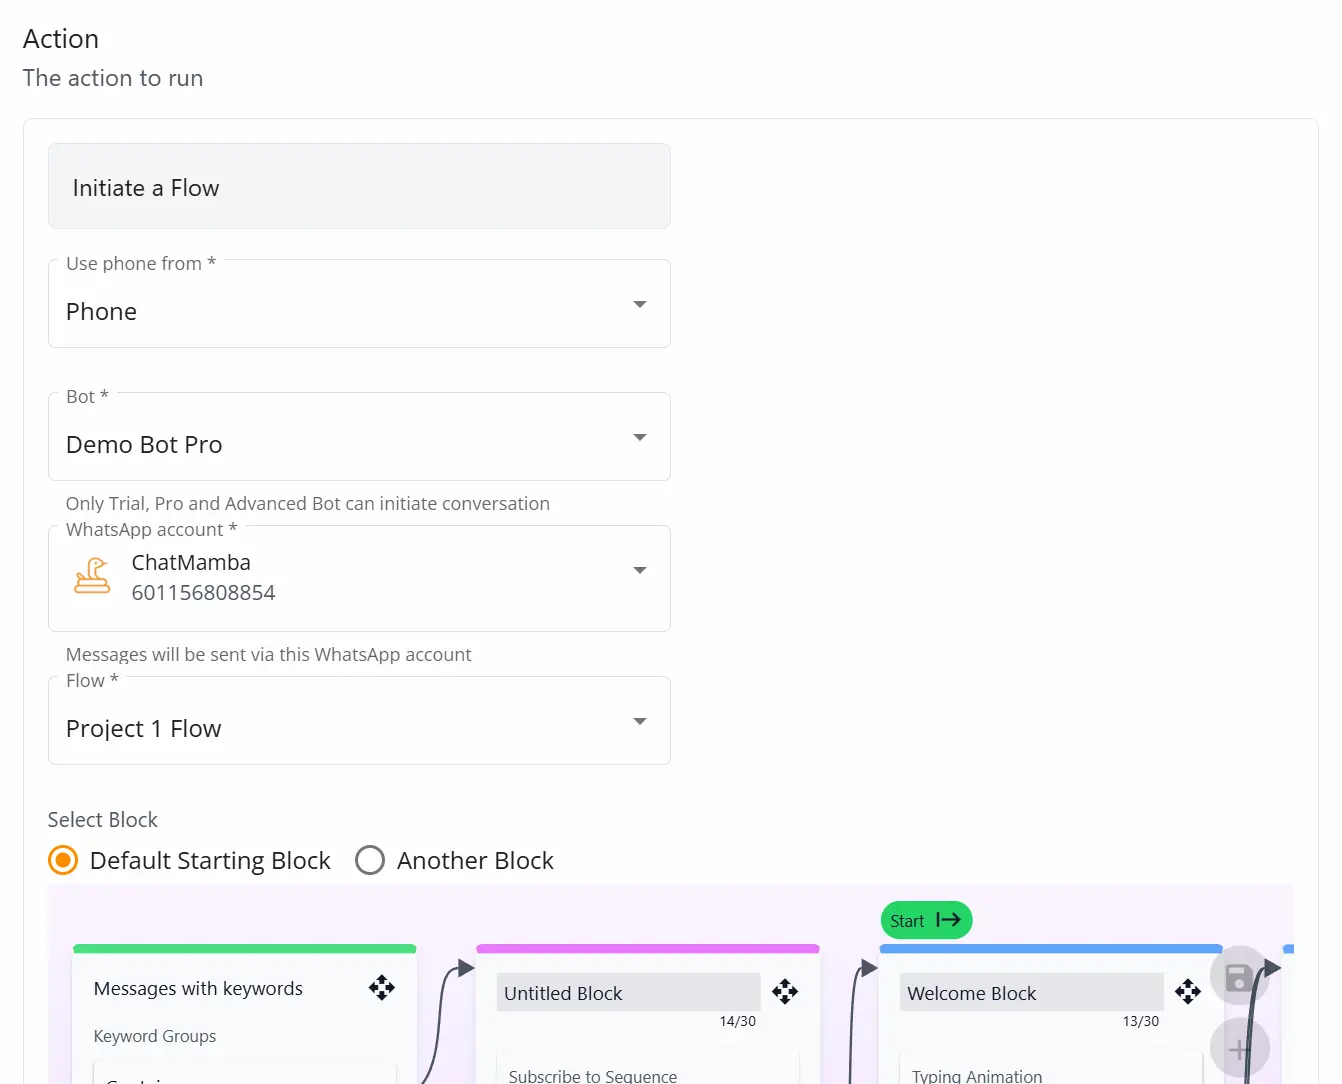The image size is (1342, 1084).
Task: Expand the Bot dropdown showing Demo Bot Pro
Action: click(639, 437)
